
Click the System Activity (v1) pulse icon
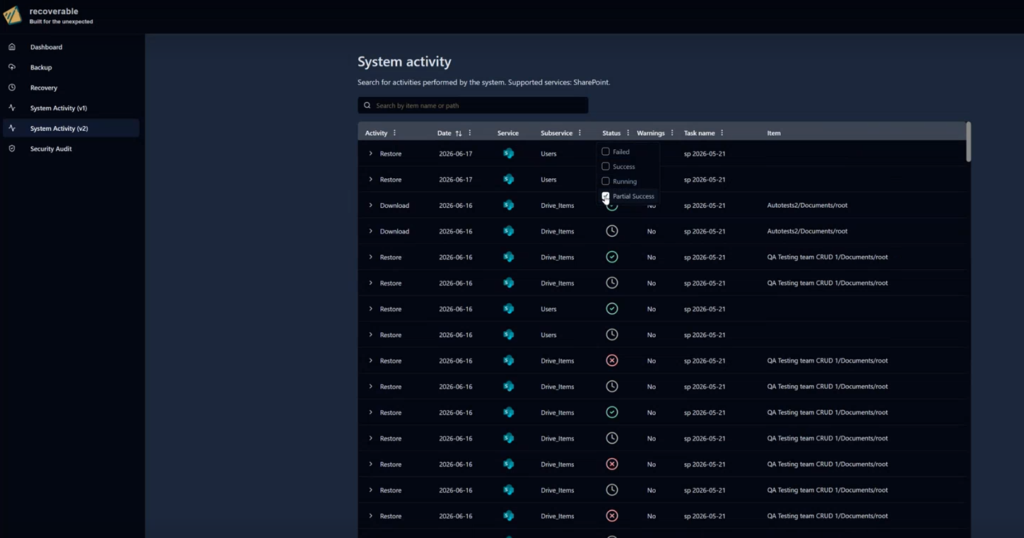click(x=12, y=108)
